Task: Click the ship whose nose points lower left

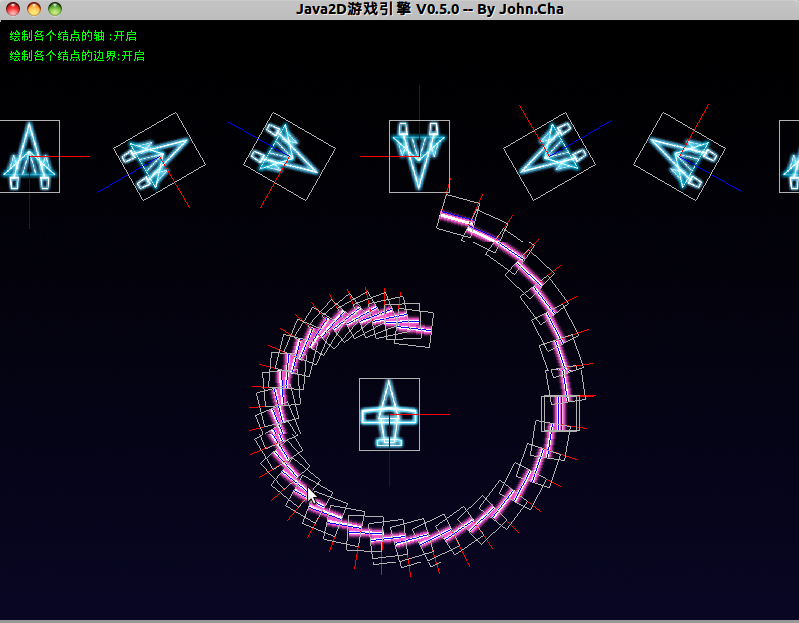Action: pyautogui.click(x=549, y=156)
